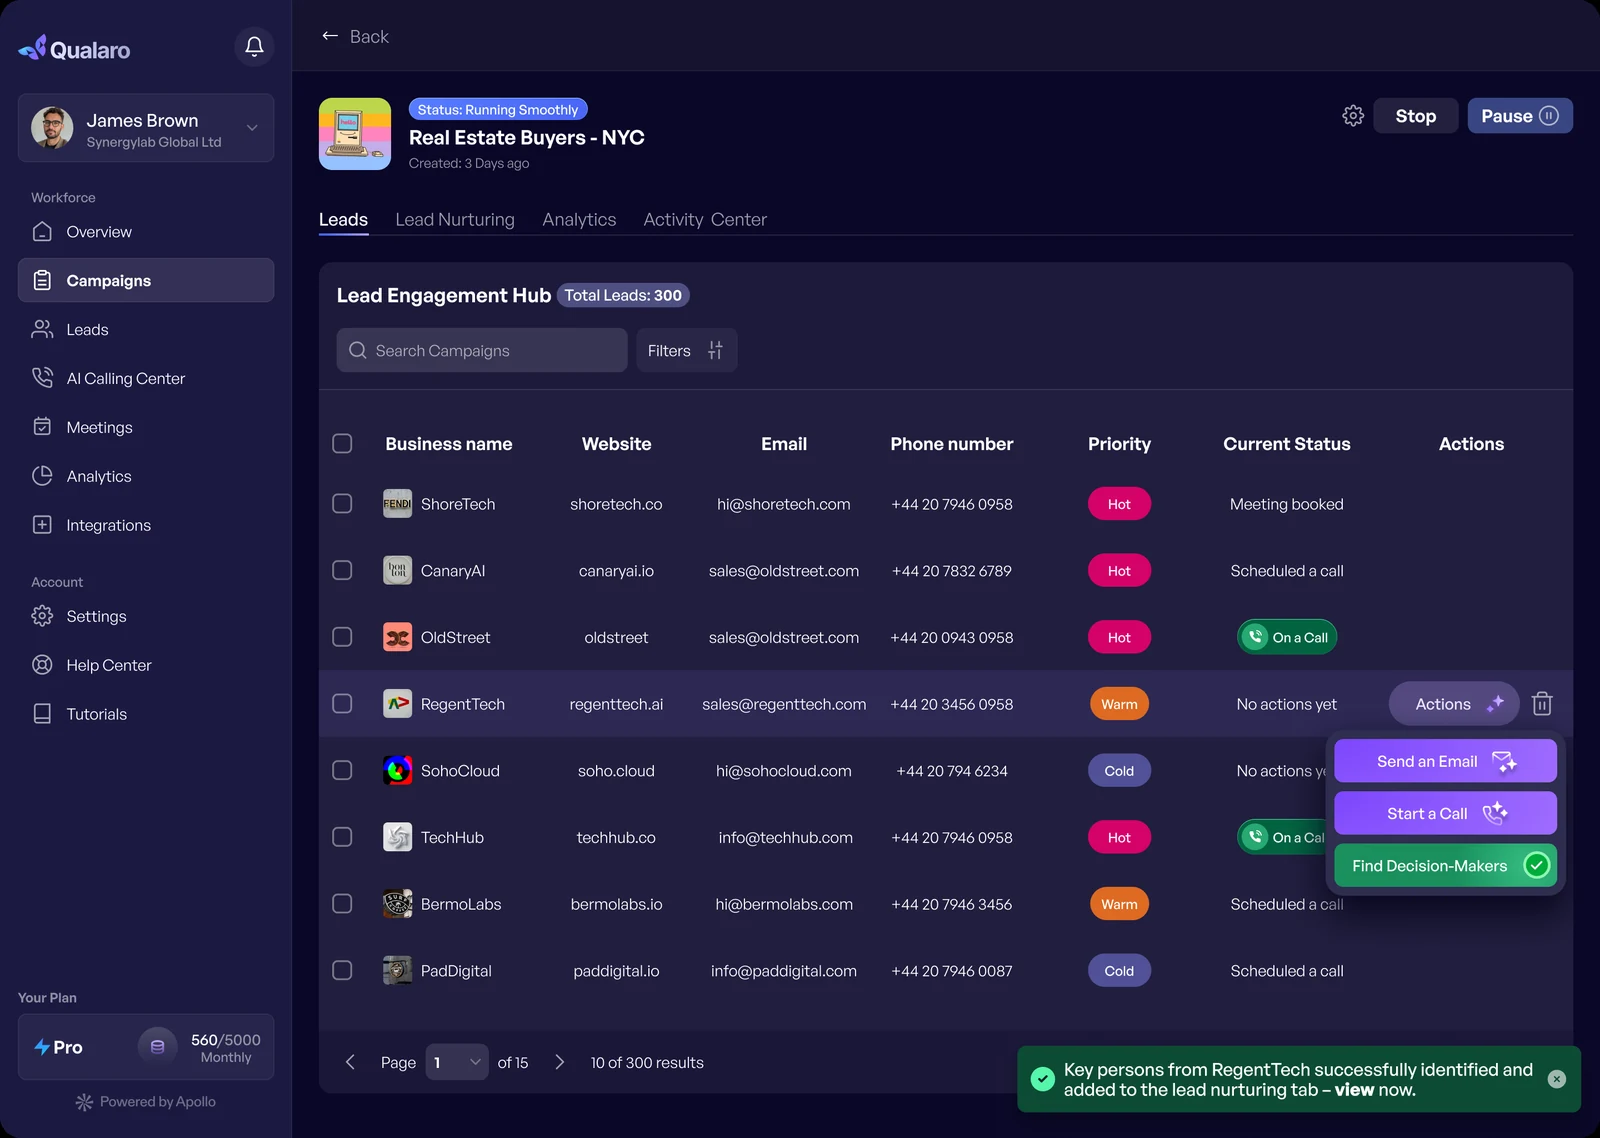Delete the RegentTech lead with trash icon

(x=1542, y=704)
